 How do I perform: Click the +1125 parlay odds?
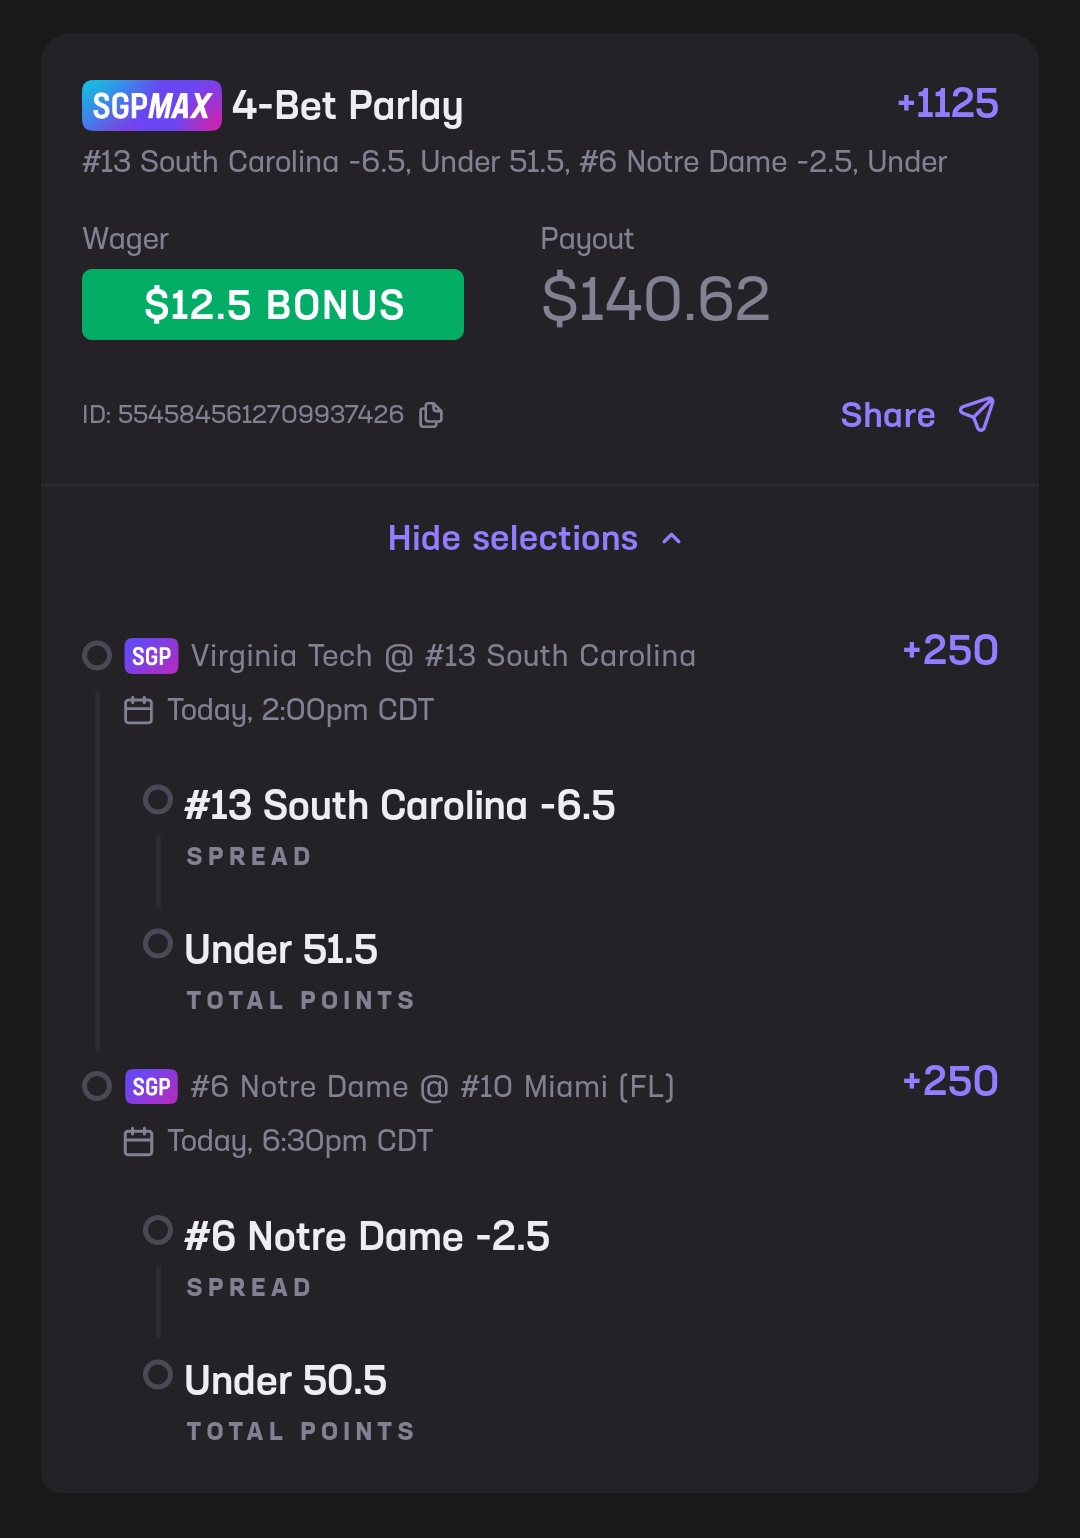coord(948,103)
